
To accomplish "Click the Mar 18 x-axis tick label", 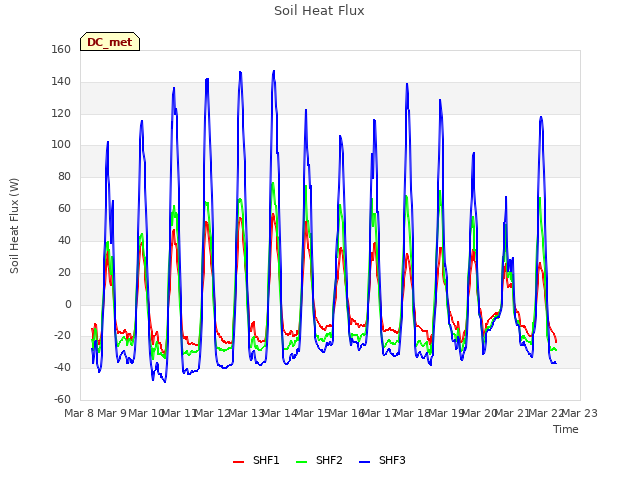I will point(413,413).
